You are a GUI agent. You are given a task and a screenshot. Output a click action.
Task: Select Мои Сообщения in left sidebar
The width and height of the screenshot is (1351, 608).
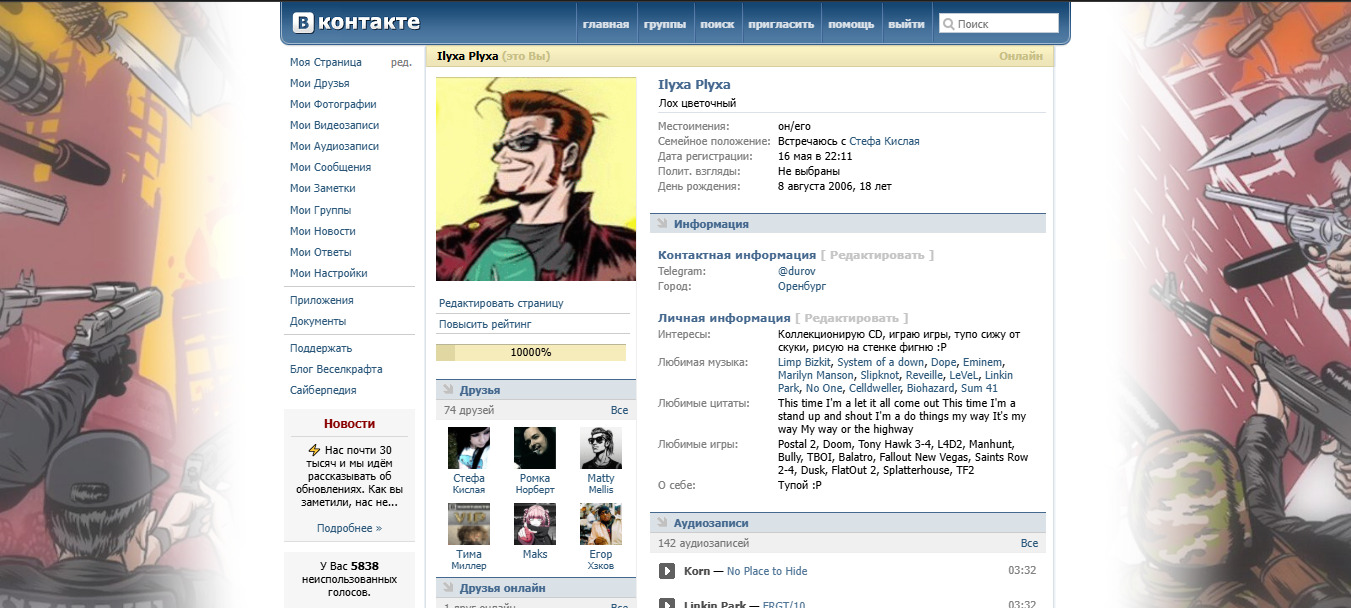tap(330, 167)
